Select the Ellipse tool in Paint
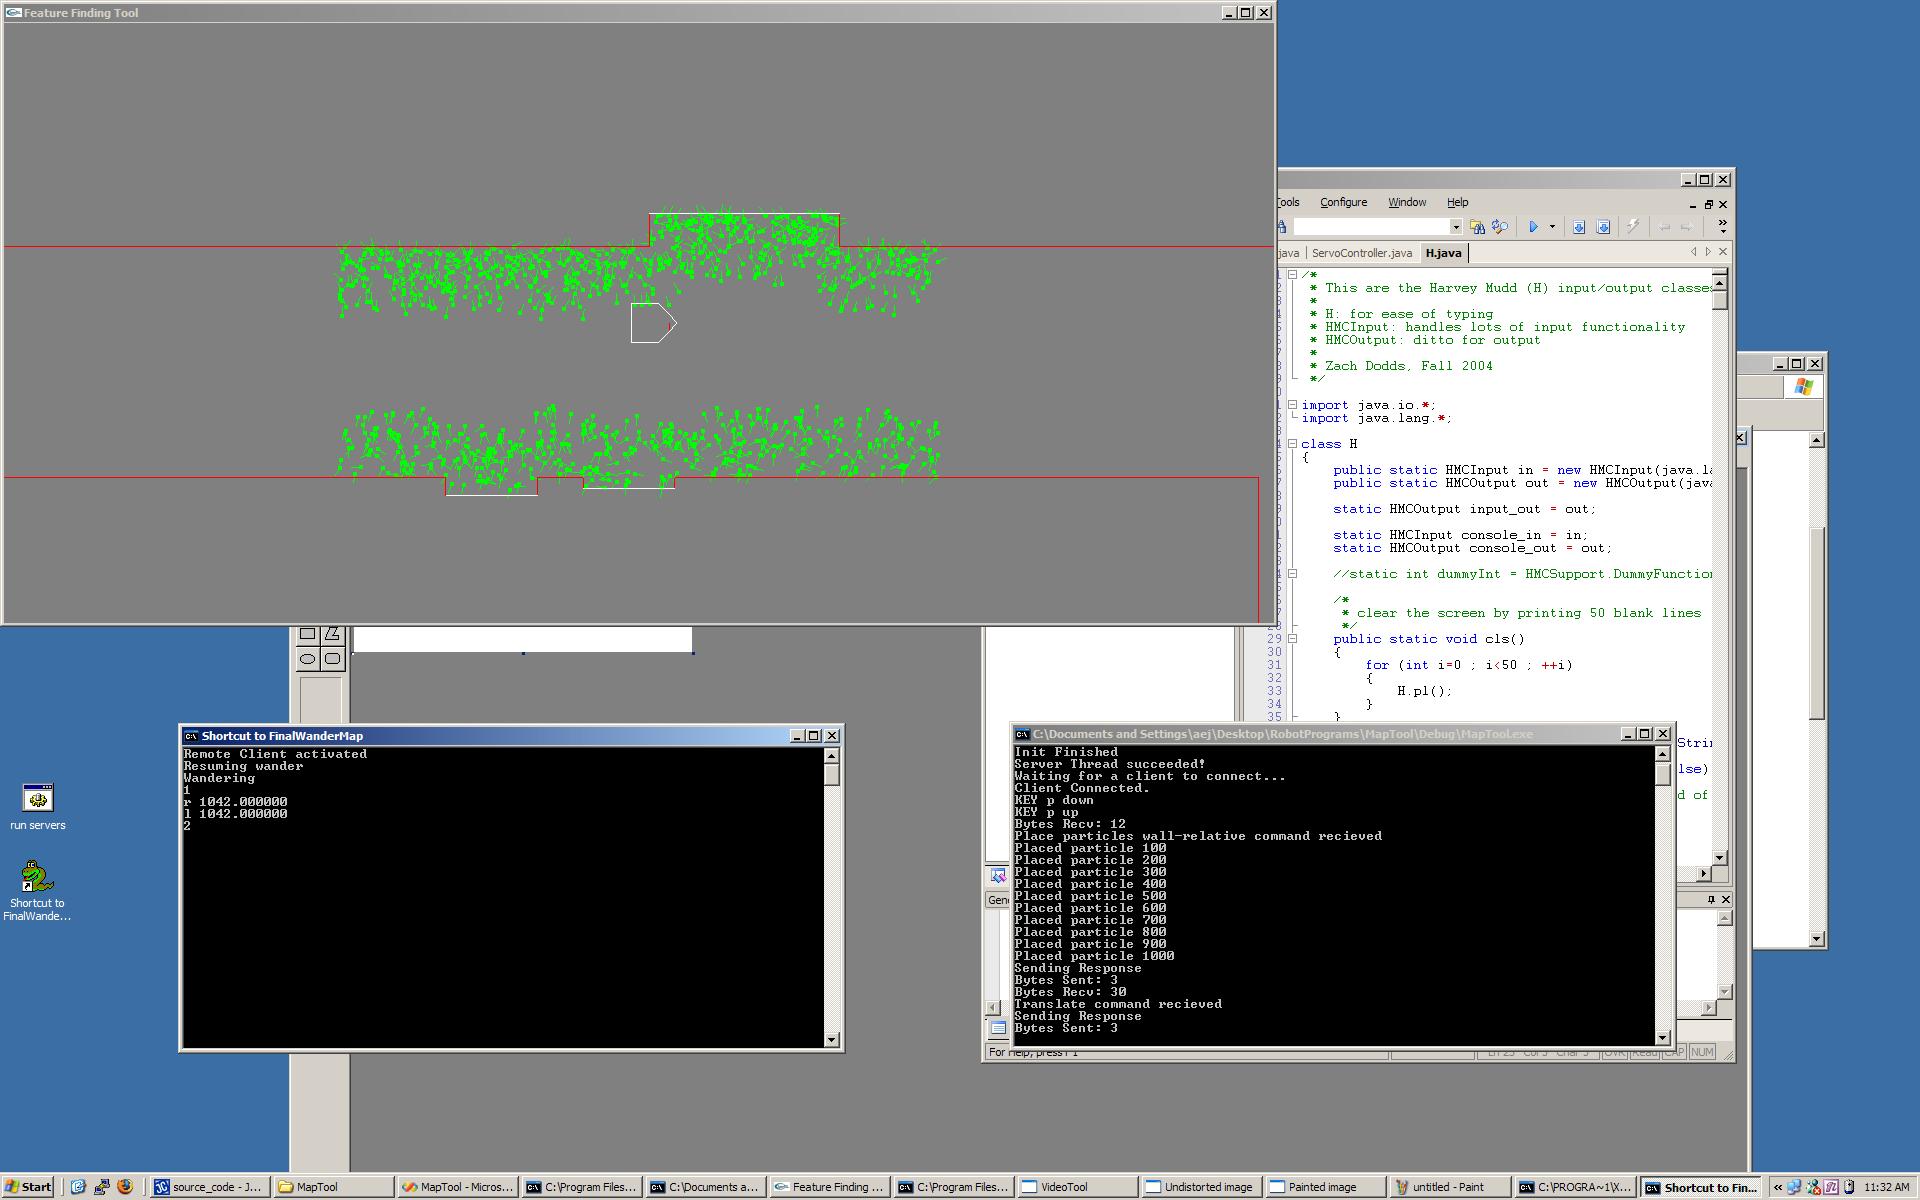This screenshot has width=1920, height=1200. pyautogui.click(x=308, y=658)
